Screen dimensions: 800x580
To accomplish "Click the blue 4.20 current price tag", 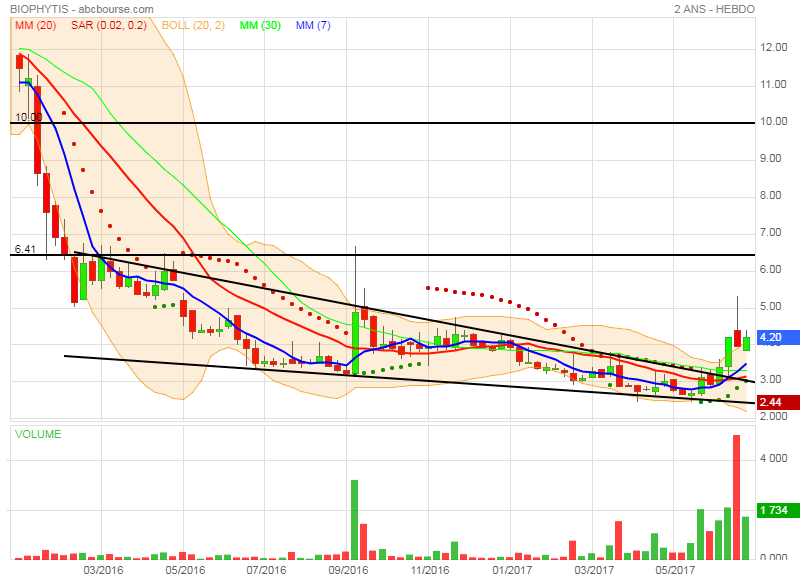I will (778, 337).
